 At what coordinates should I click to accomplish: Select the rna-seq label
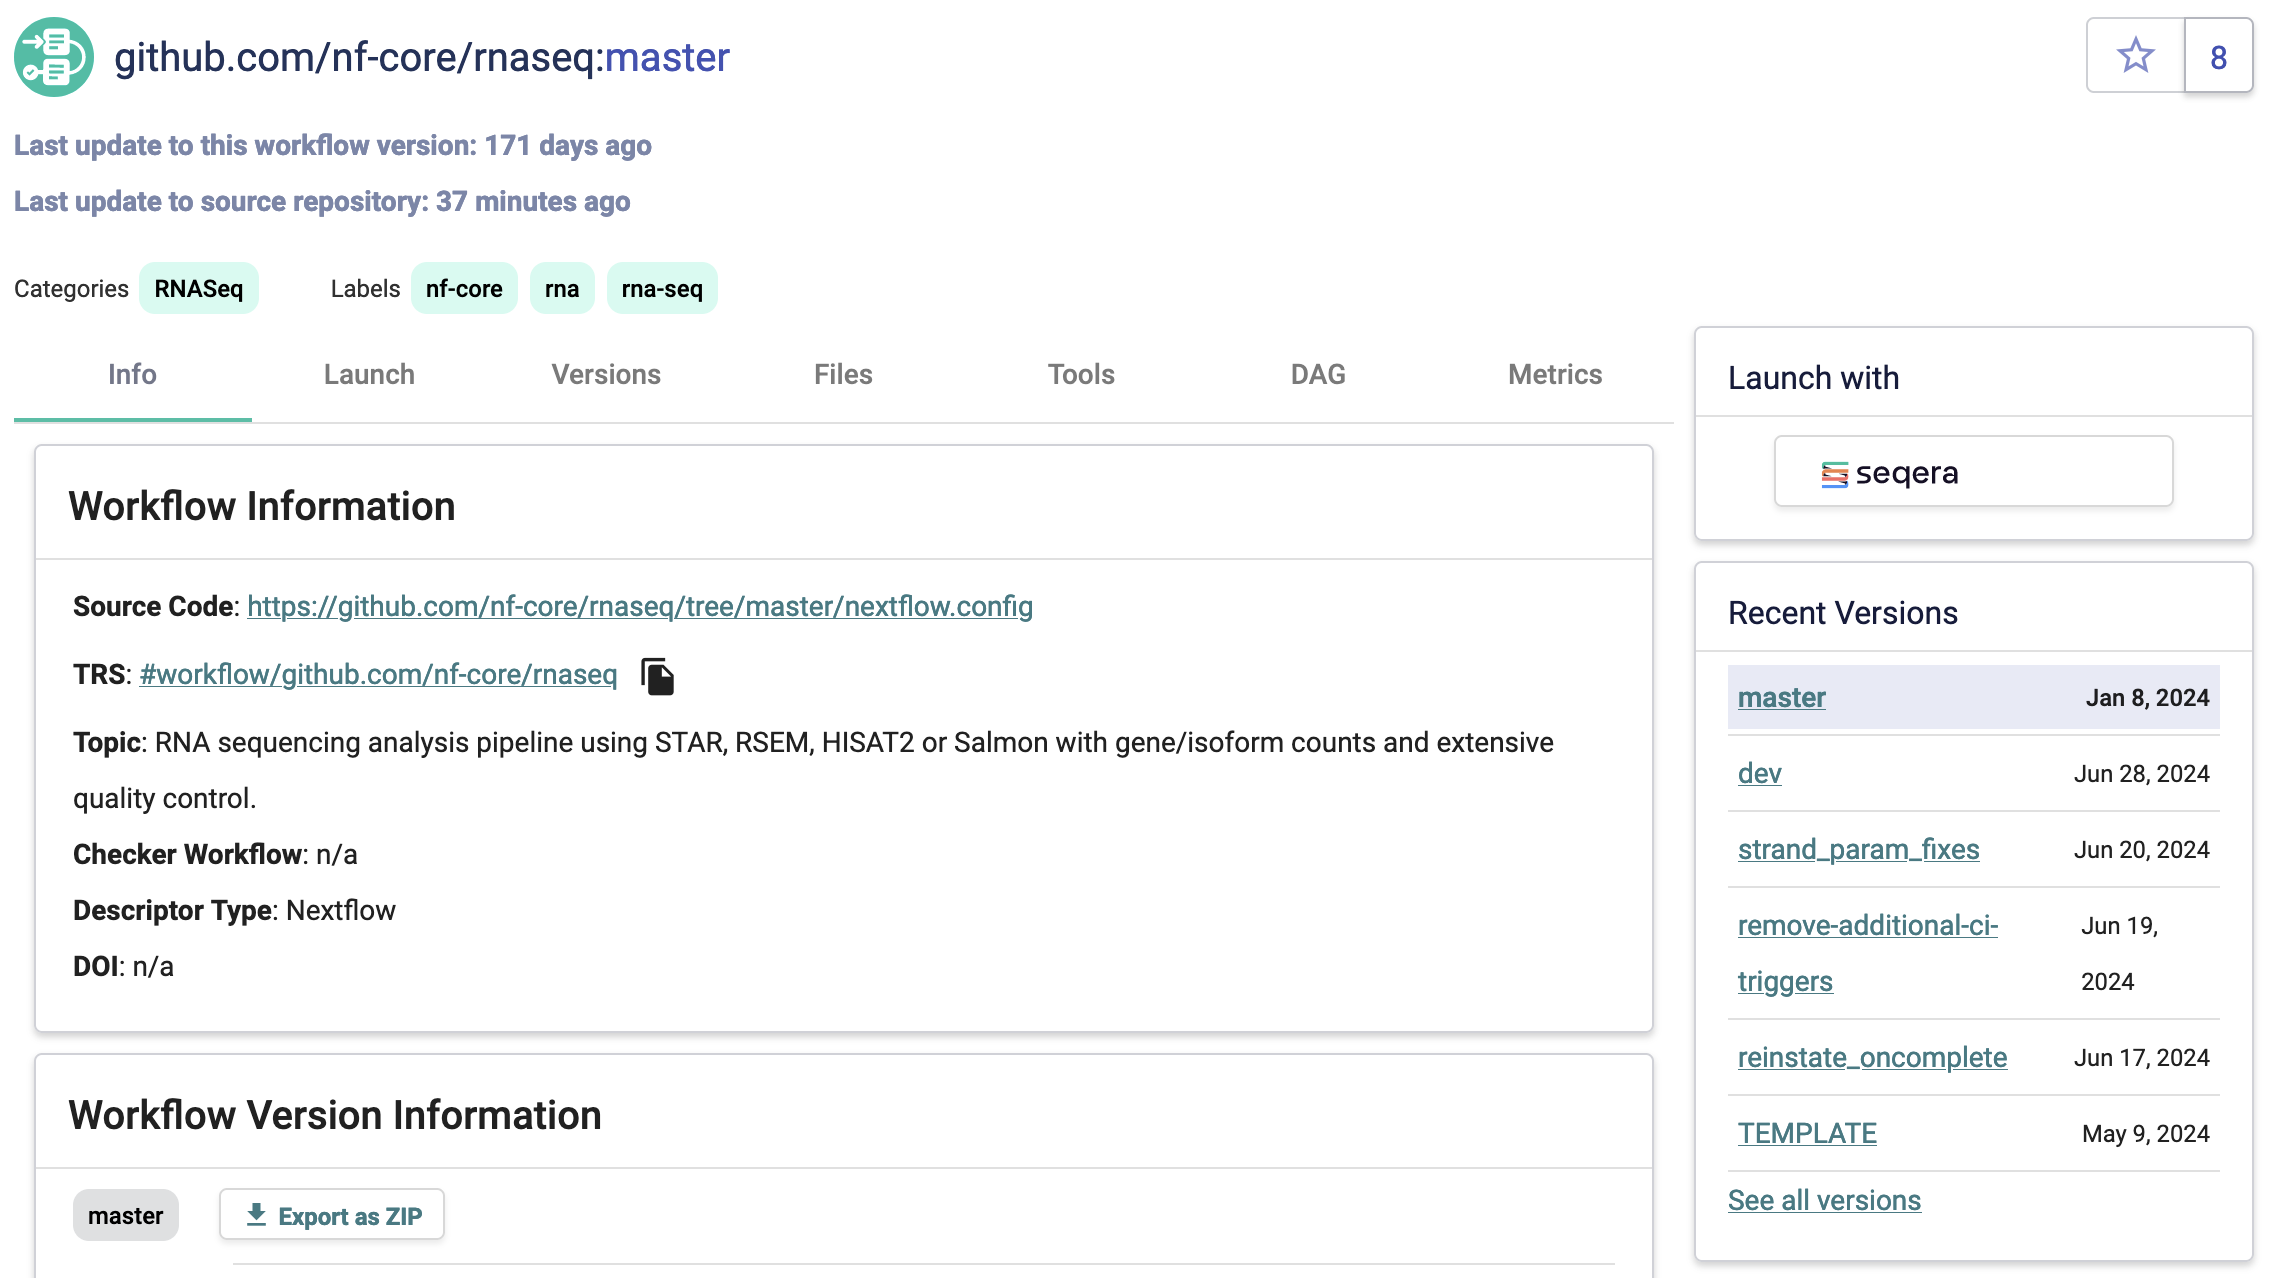click(x=662, y=288)
